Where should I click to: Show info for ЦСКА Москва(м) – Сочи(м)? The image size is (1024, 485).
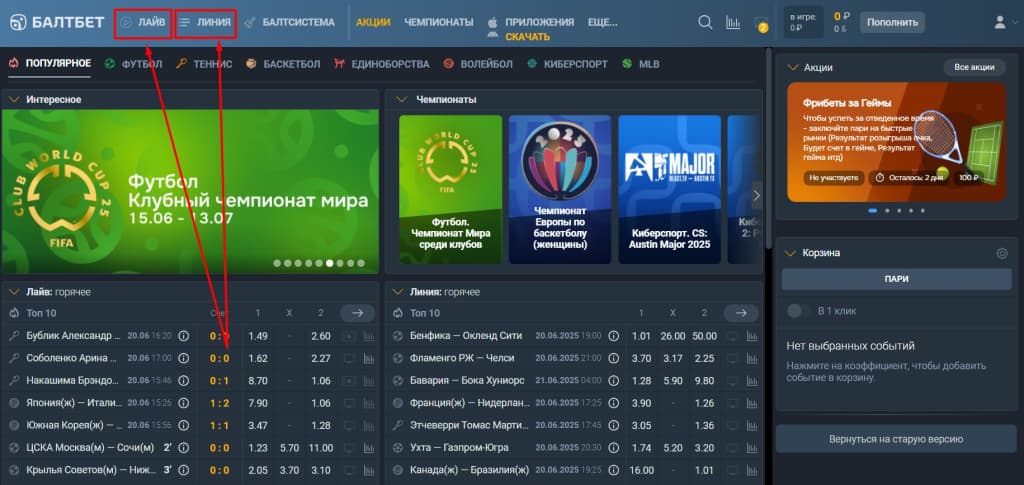(x=184, y=448)
